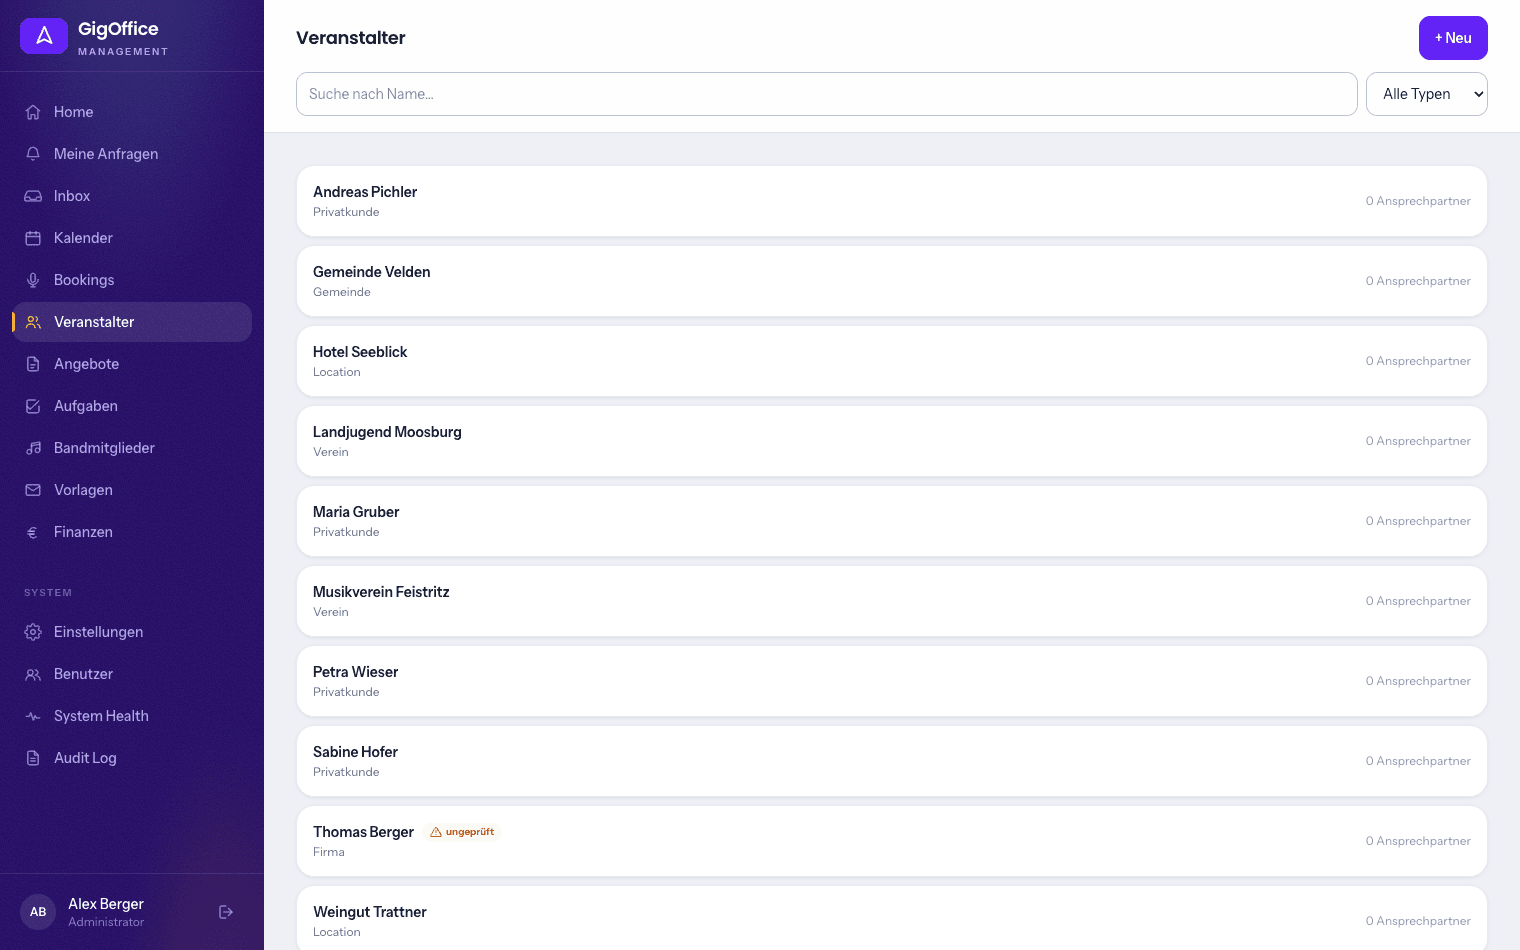Open the Gemeinde Velden entry

(892, 281)
